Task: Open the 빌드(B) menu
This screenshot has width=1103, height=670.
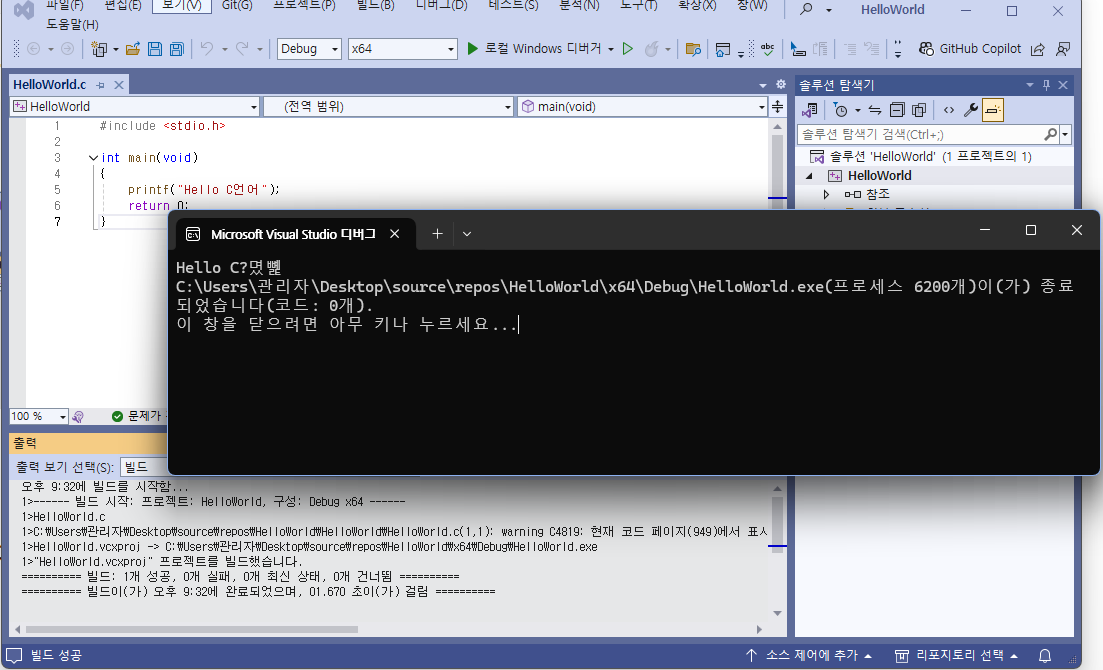Action: (376, 6)
